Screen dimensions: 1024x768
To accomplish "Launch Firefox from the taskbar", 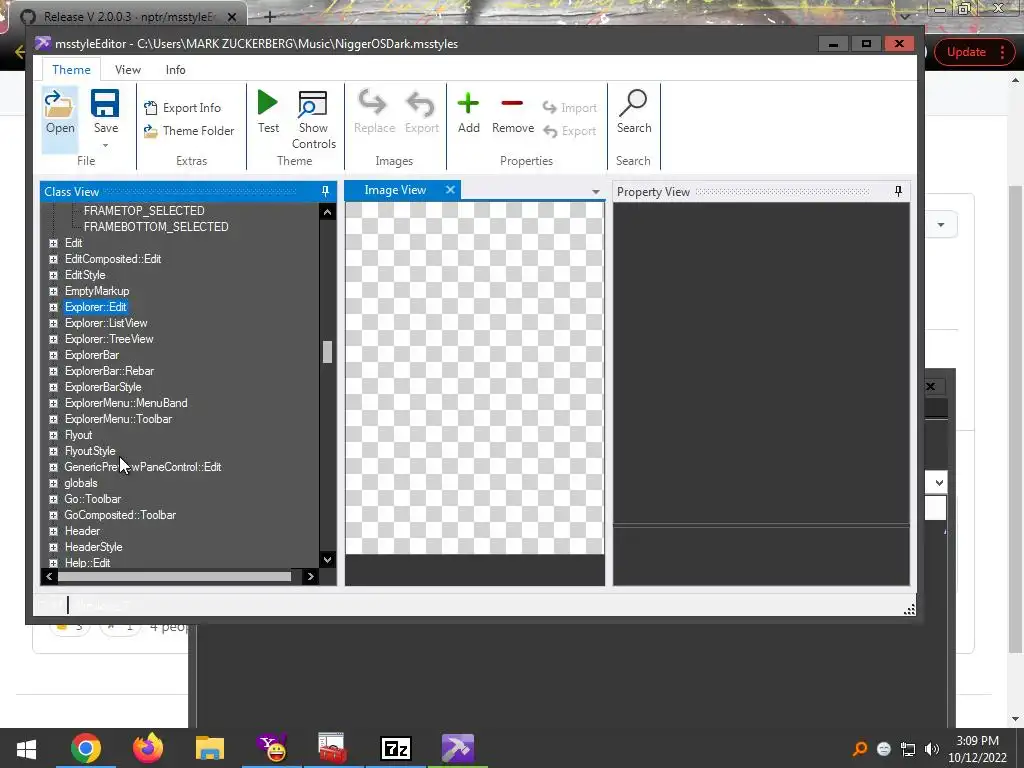I will tap(148, 748).
